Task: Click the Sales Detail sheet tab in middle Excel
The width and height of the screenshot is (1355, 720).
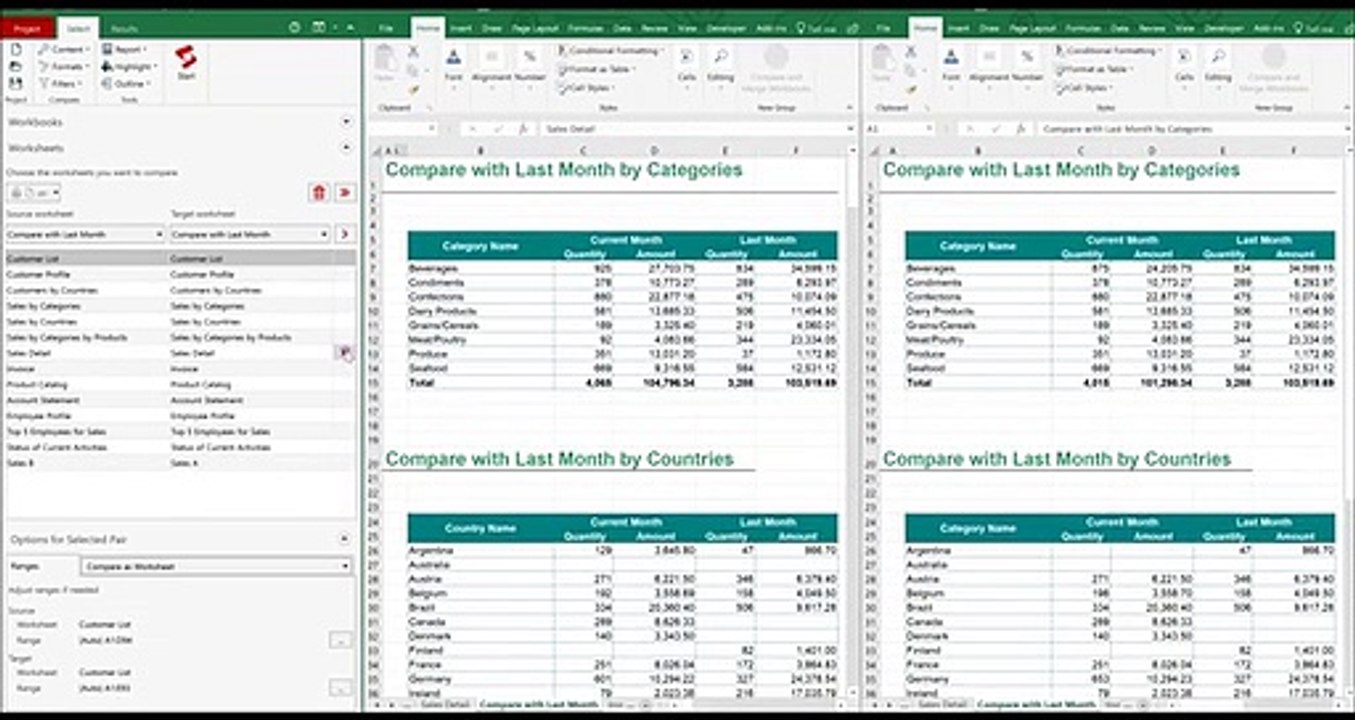Action: click(x=443, y=705)
